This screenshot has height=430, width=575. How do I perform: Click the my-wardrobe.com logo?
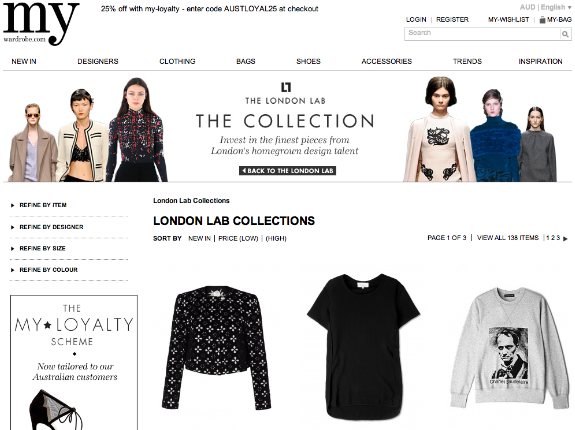pos(41,23)
